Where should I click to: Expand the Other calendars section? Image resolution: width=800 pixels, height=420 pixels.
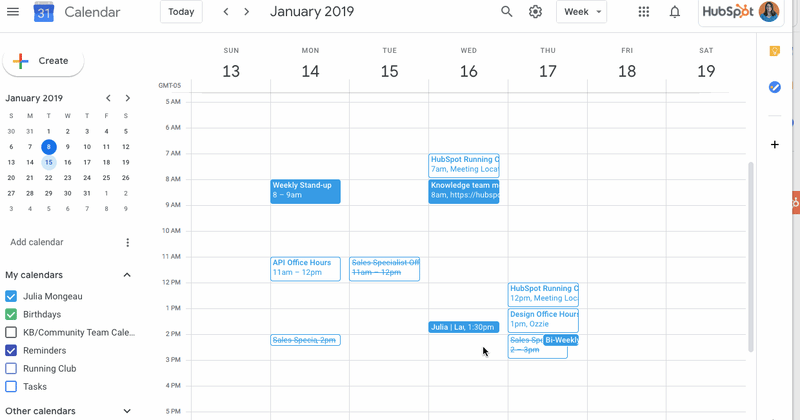127,411
